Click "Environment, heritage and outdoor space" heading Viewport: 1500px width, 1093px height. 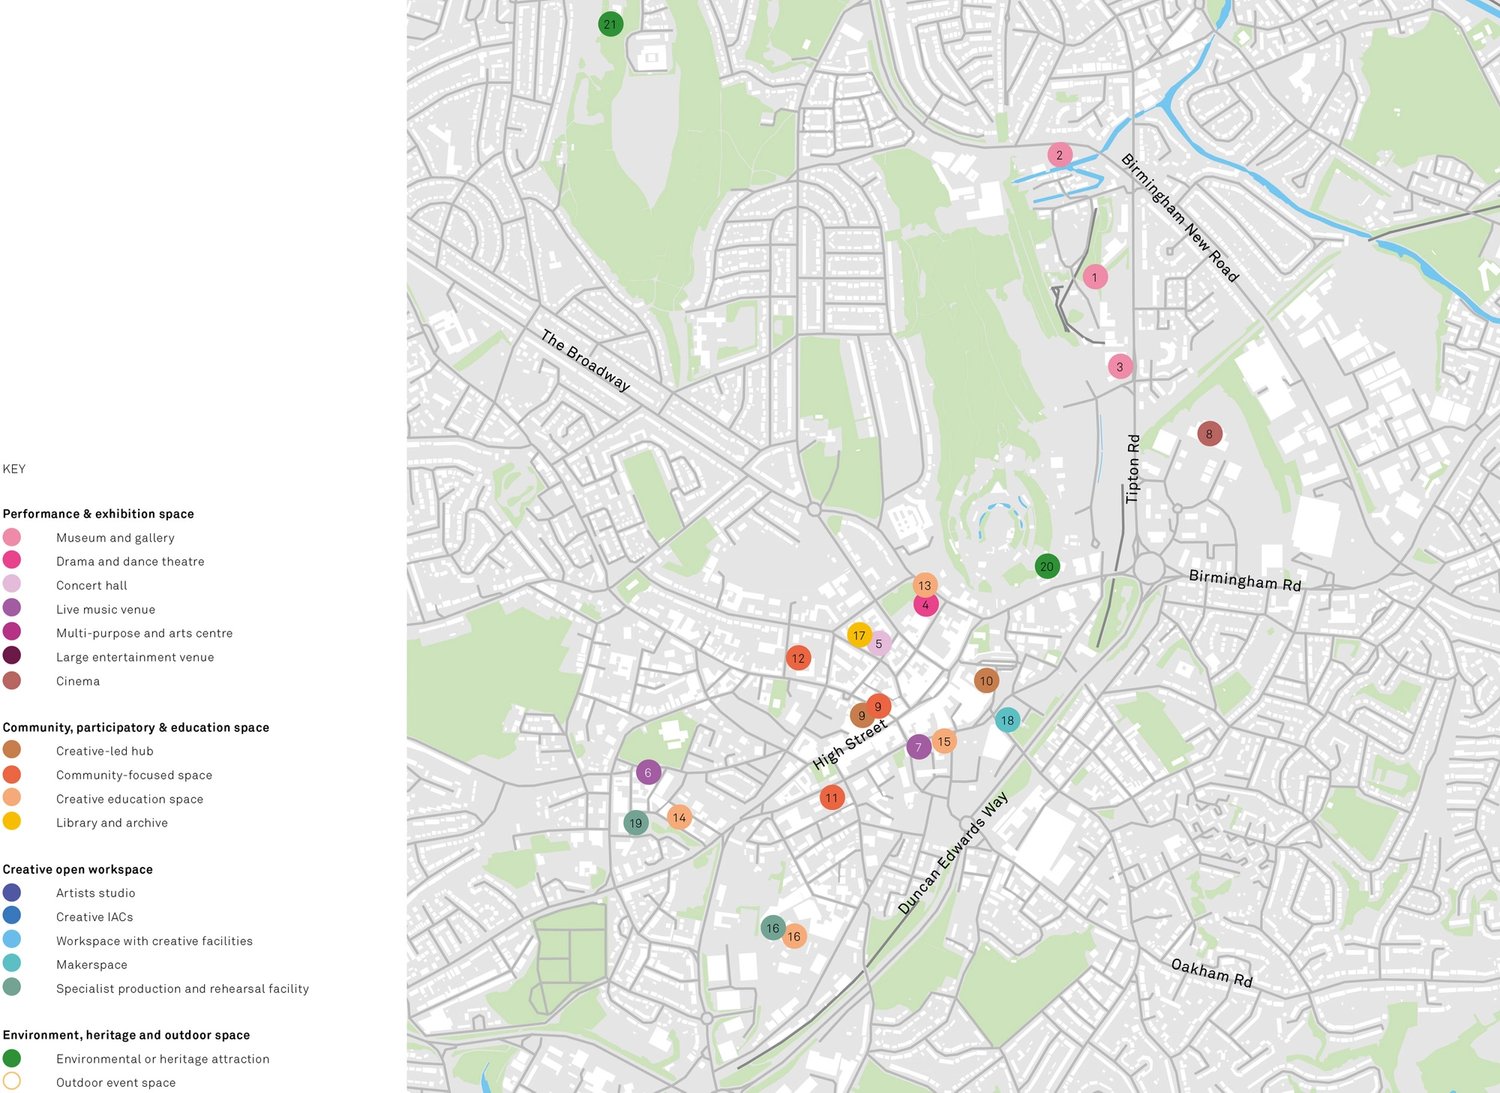[x=126, y=1035]
